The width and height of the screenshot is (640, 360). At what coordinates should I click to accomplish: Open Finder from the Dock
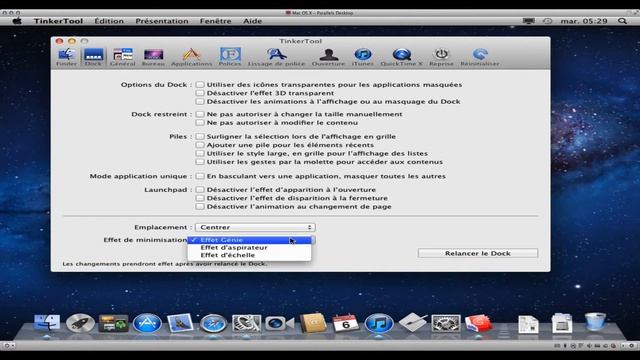(x=47, y=323)
